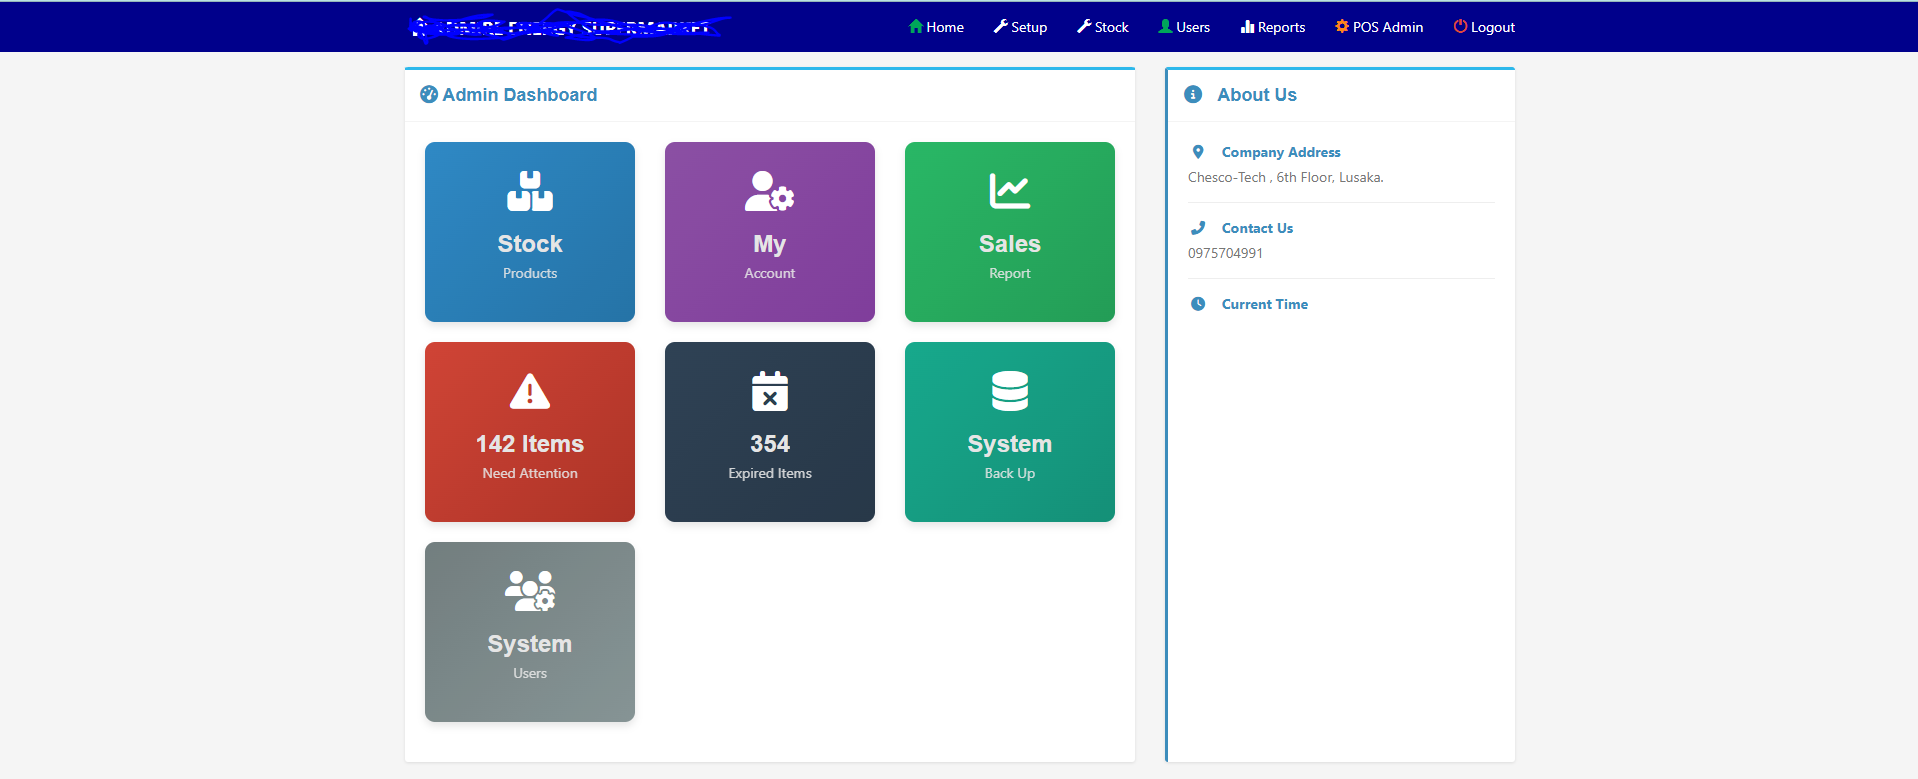
Task: Go to Home in the navigation bar
Action: 936,27
